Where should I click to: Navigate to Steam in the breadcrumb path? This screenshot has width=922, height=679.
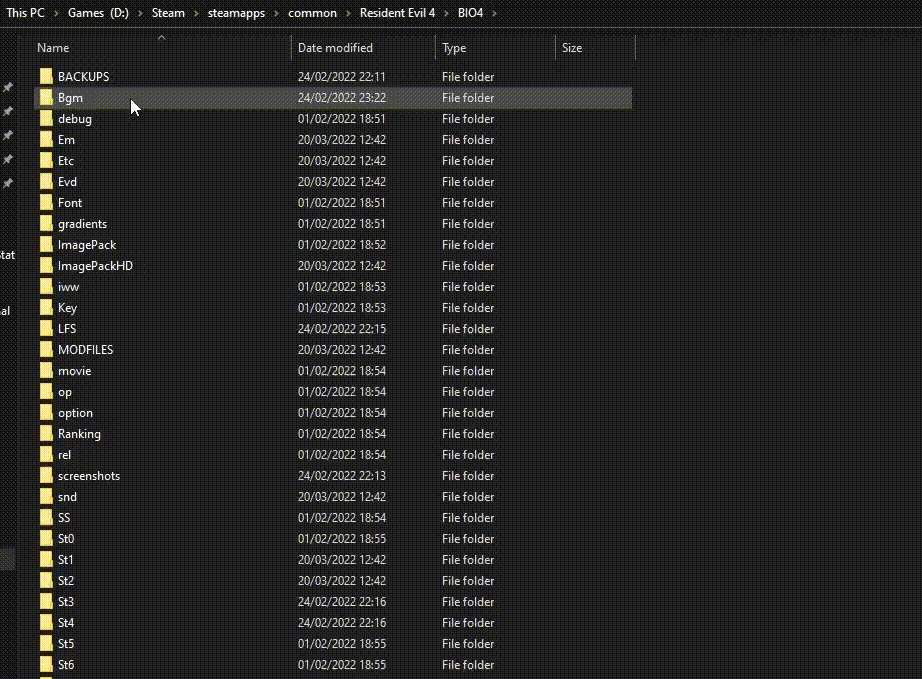tap(168, 13)
